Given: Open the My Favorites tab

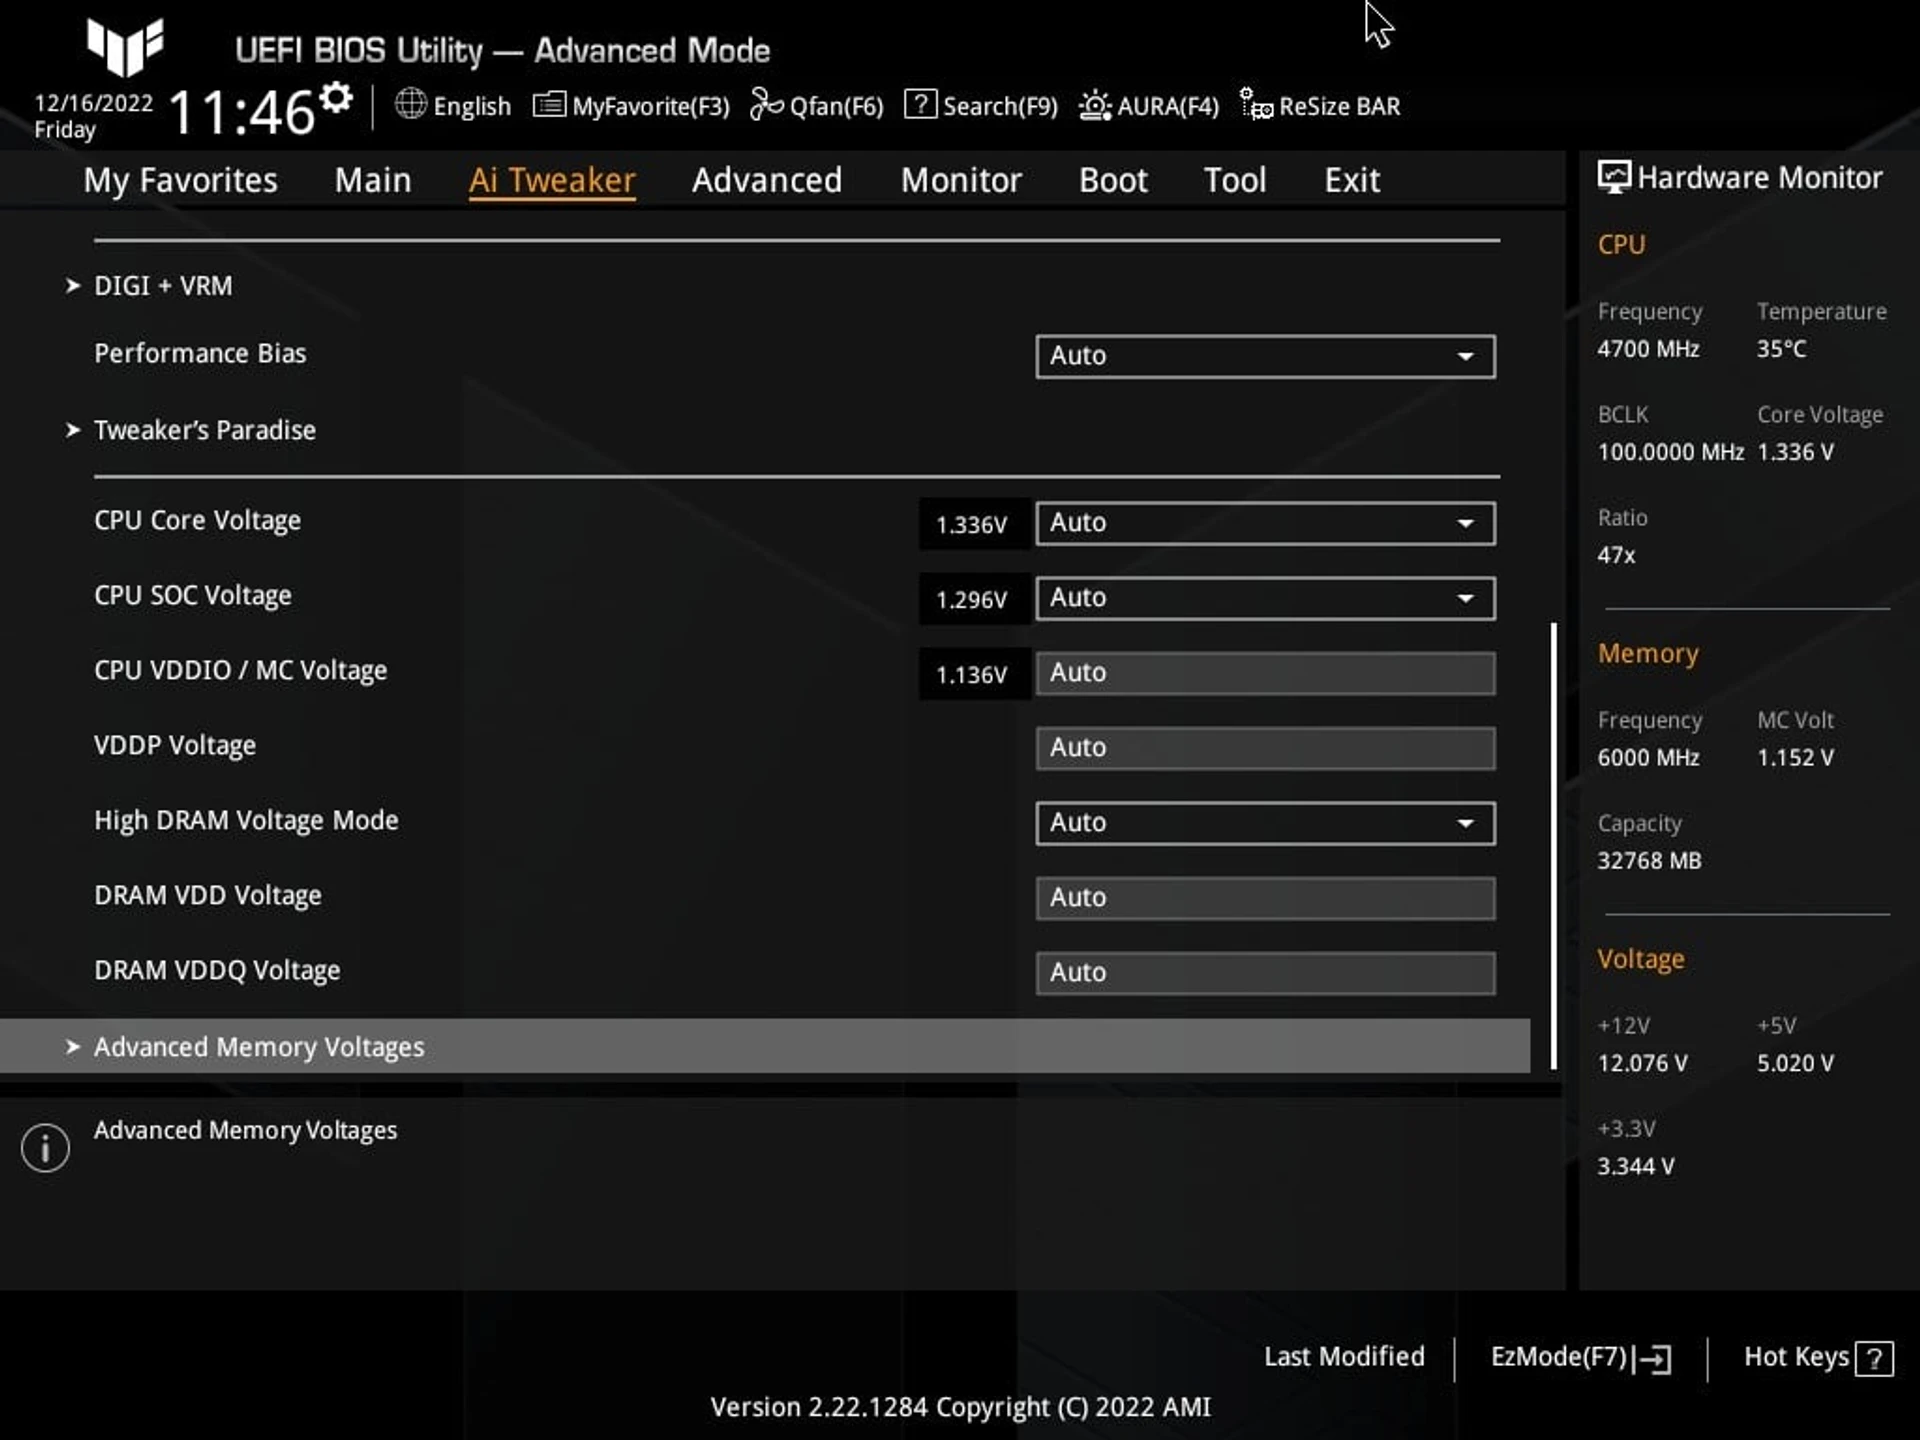Looking at the screenshot, I should click(181, 180).
